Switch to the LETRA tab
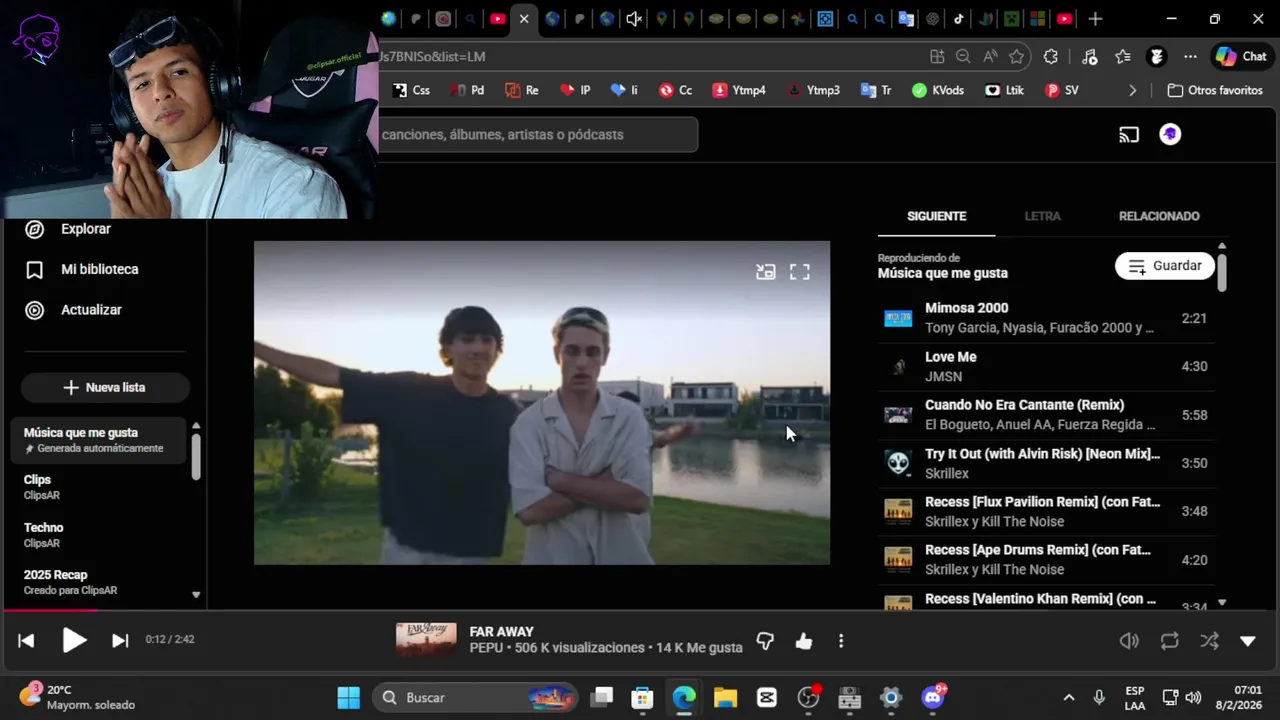Viewport: 1280px width, 720px height. 1043,216
